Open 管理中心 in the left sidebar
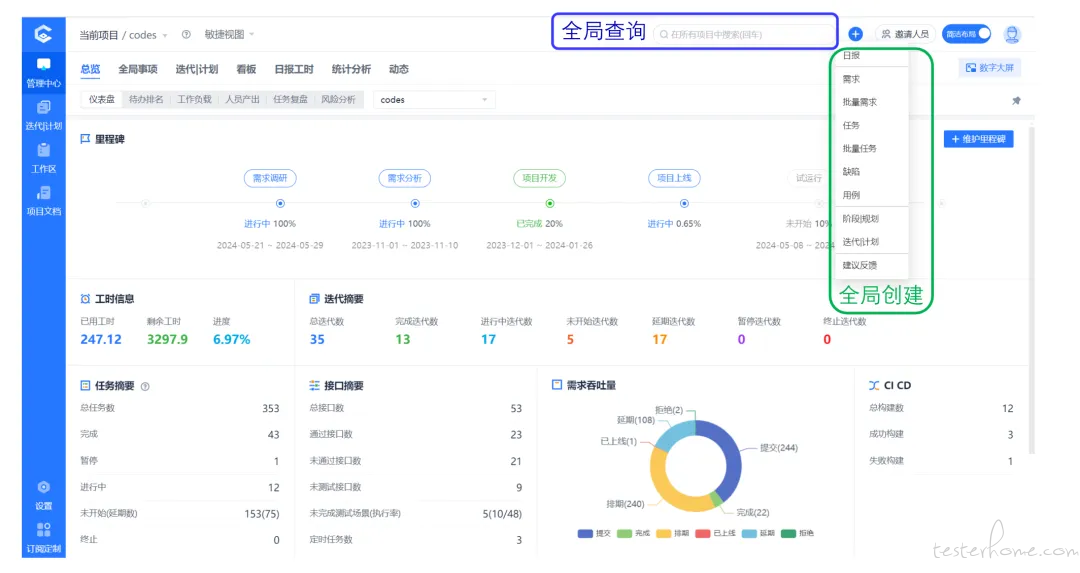 click(43, 73)
